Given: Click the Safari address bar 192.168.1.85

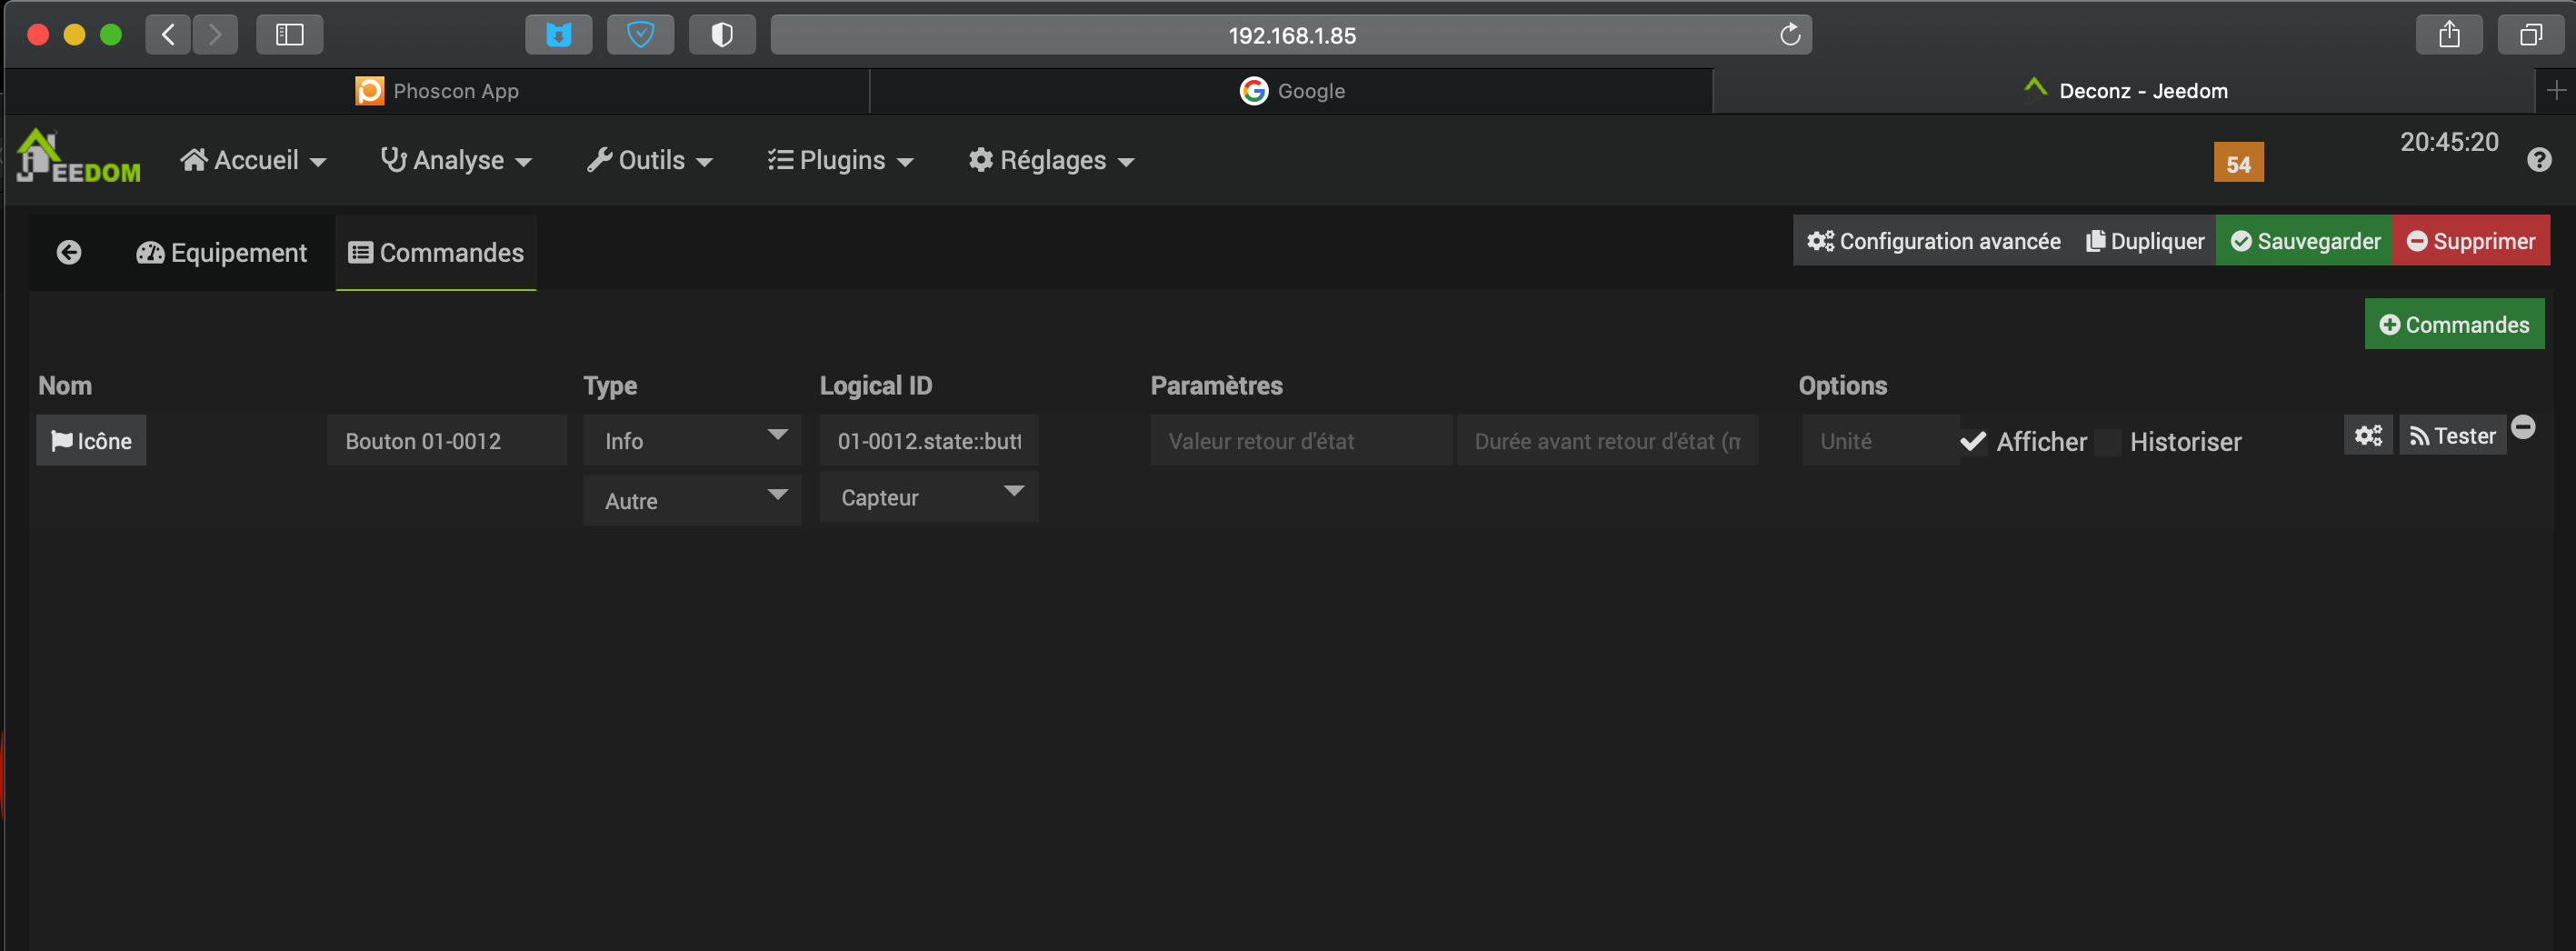Looking at the screenshot, I should (1291, 35).
